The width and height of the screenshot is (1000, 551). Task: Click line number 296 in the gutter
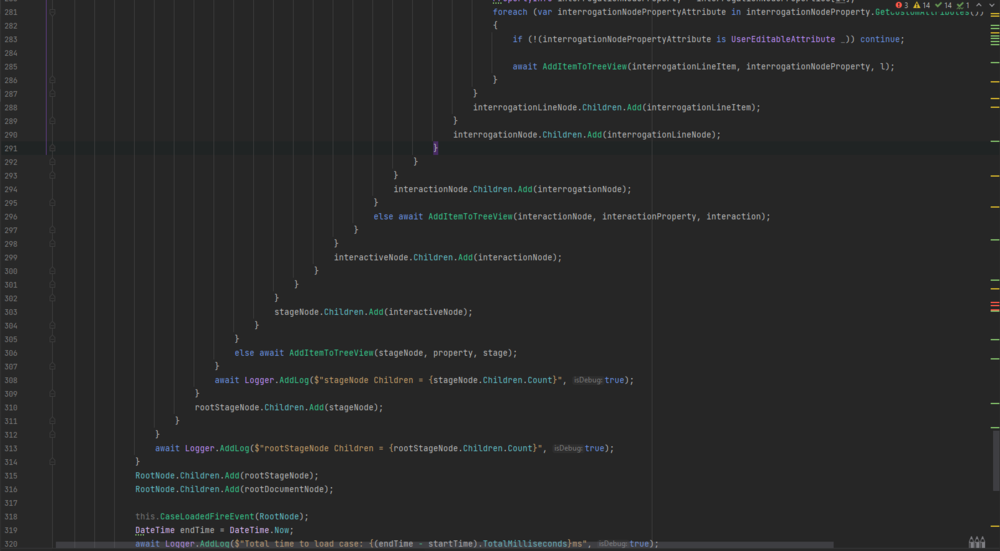(x=11, y=217)
